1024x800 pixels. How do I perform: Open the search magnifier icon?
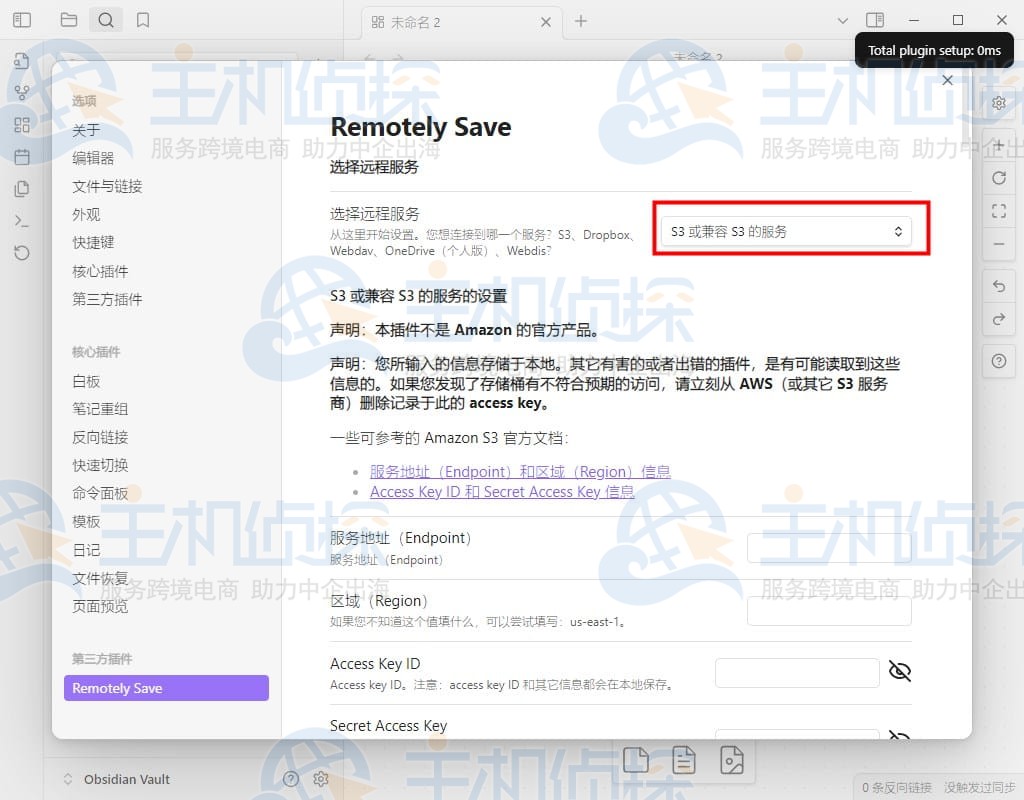(x=106, y=20)
